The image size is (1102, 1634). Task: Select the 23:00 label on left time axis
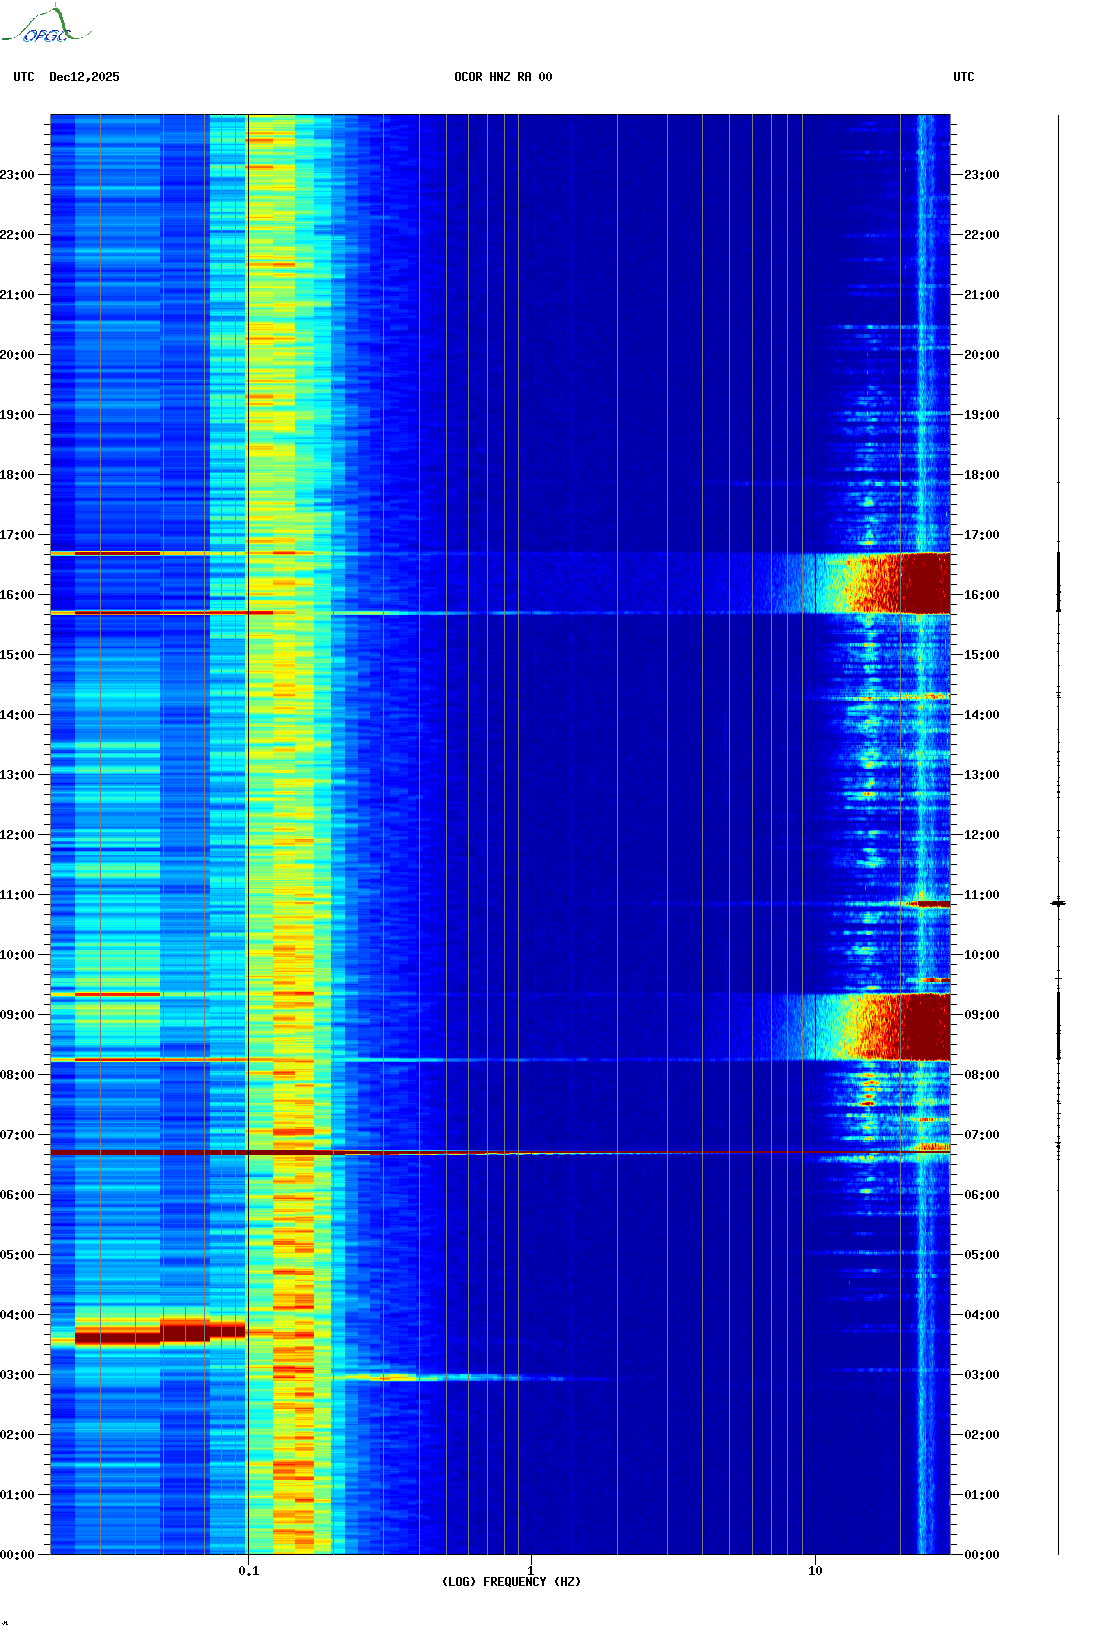[x=18, y=175]
